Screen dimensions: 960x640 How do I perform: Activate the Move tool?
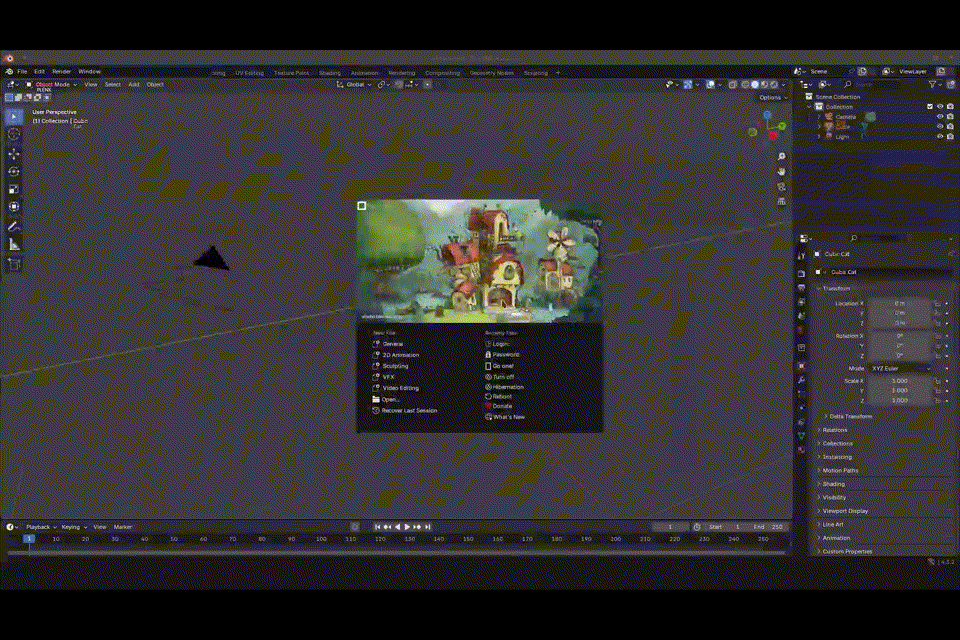click(x=13, y=154)
